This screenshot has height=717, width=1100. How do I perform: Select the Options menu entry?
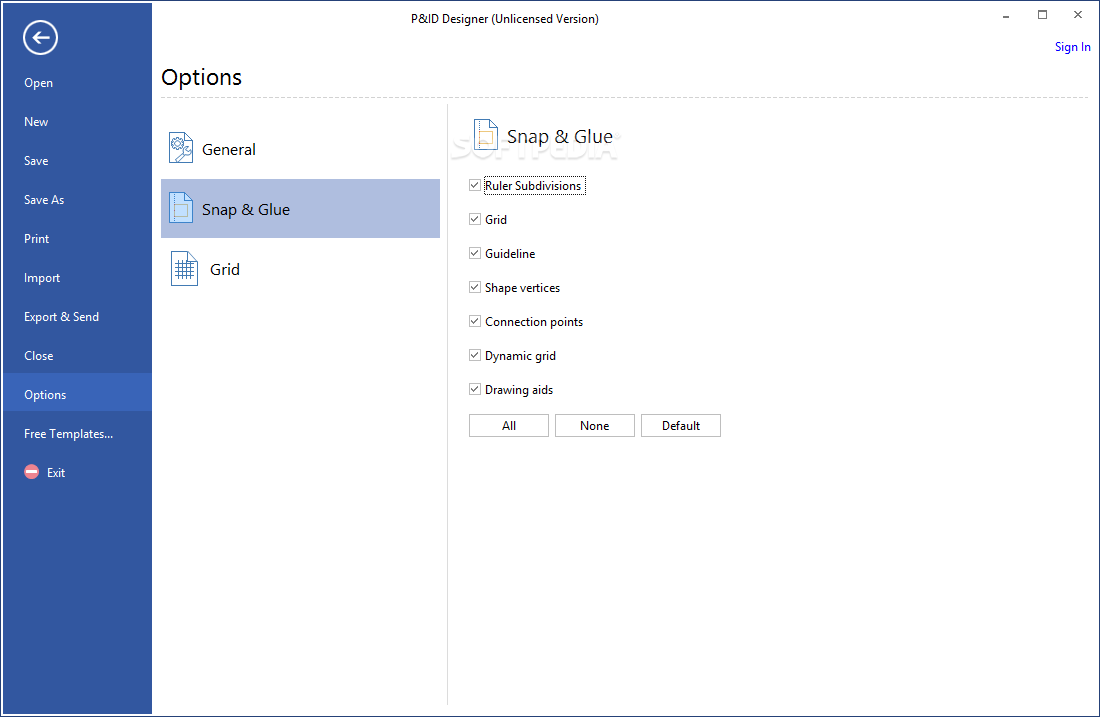tap(77, 392)
